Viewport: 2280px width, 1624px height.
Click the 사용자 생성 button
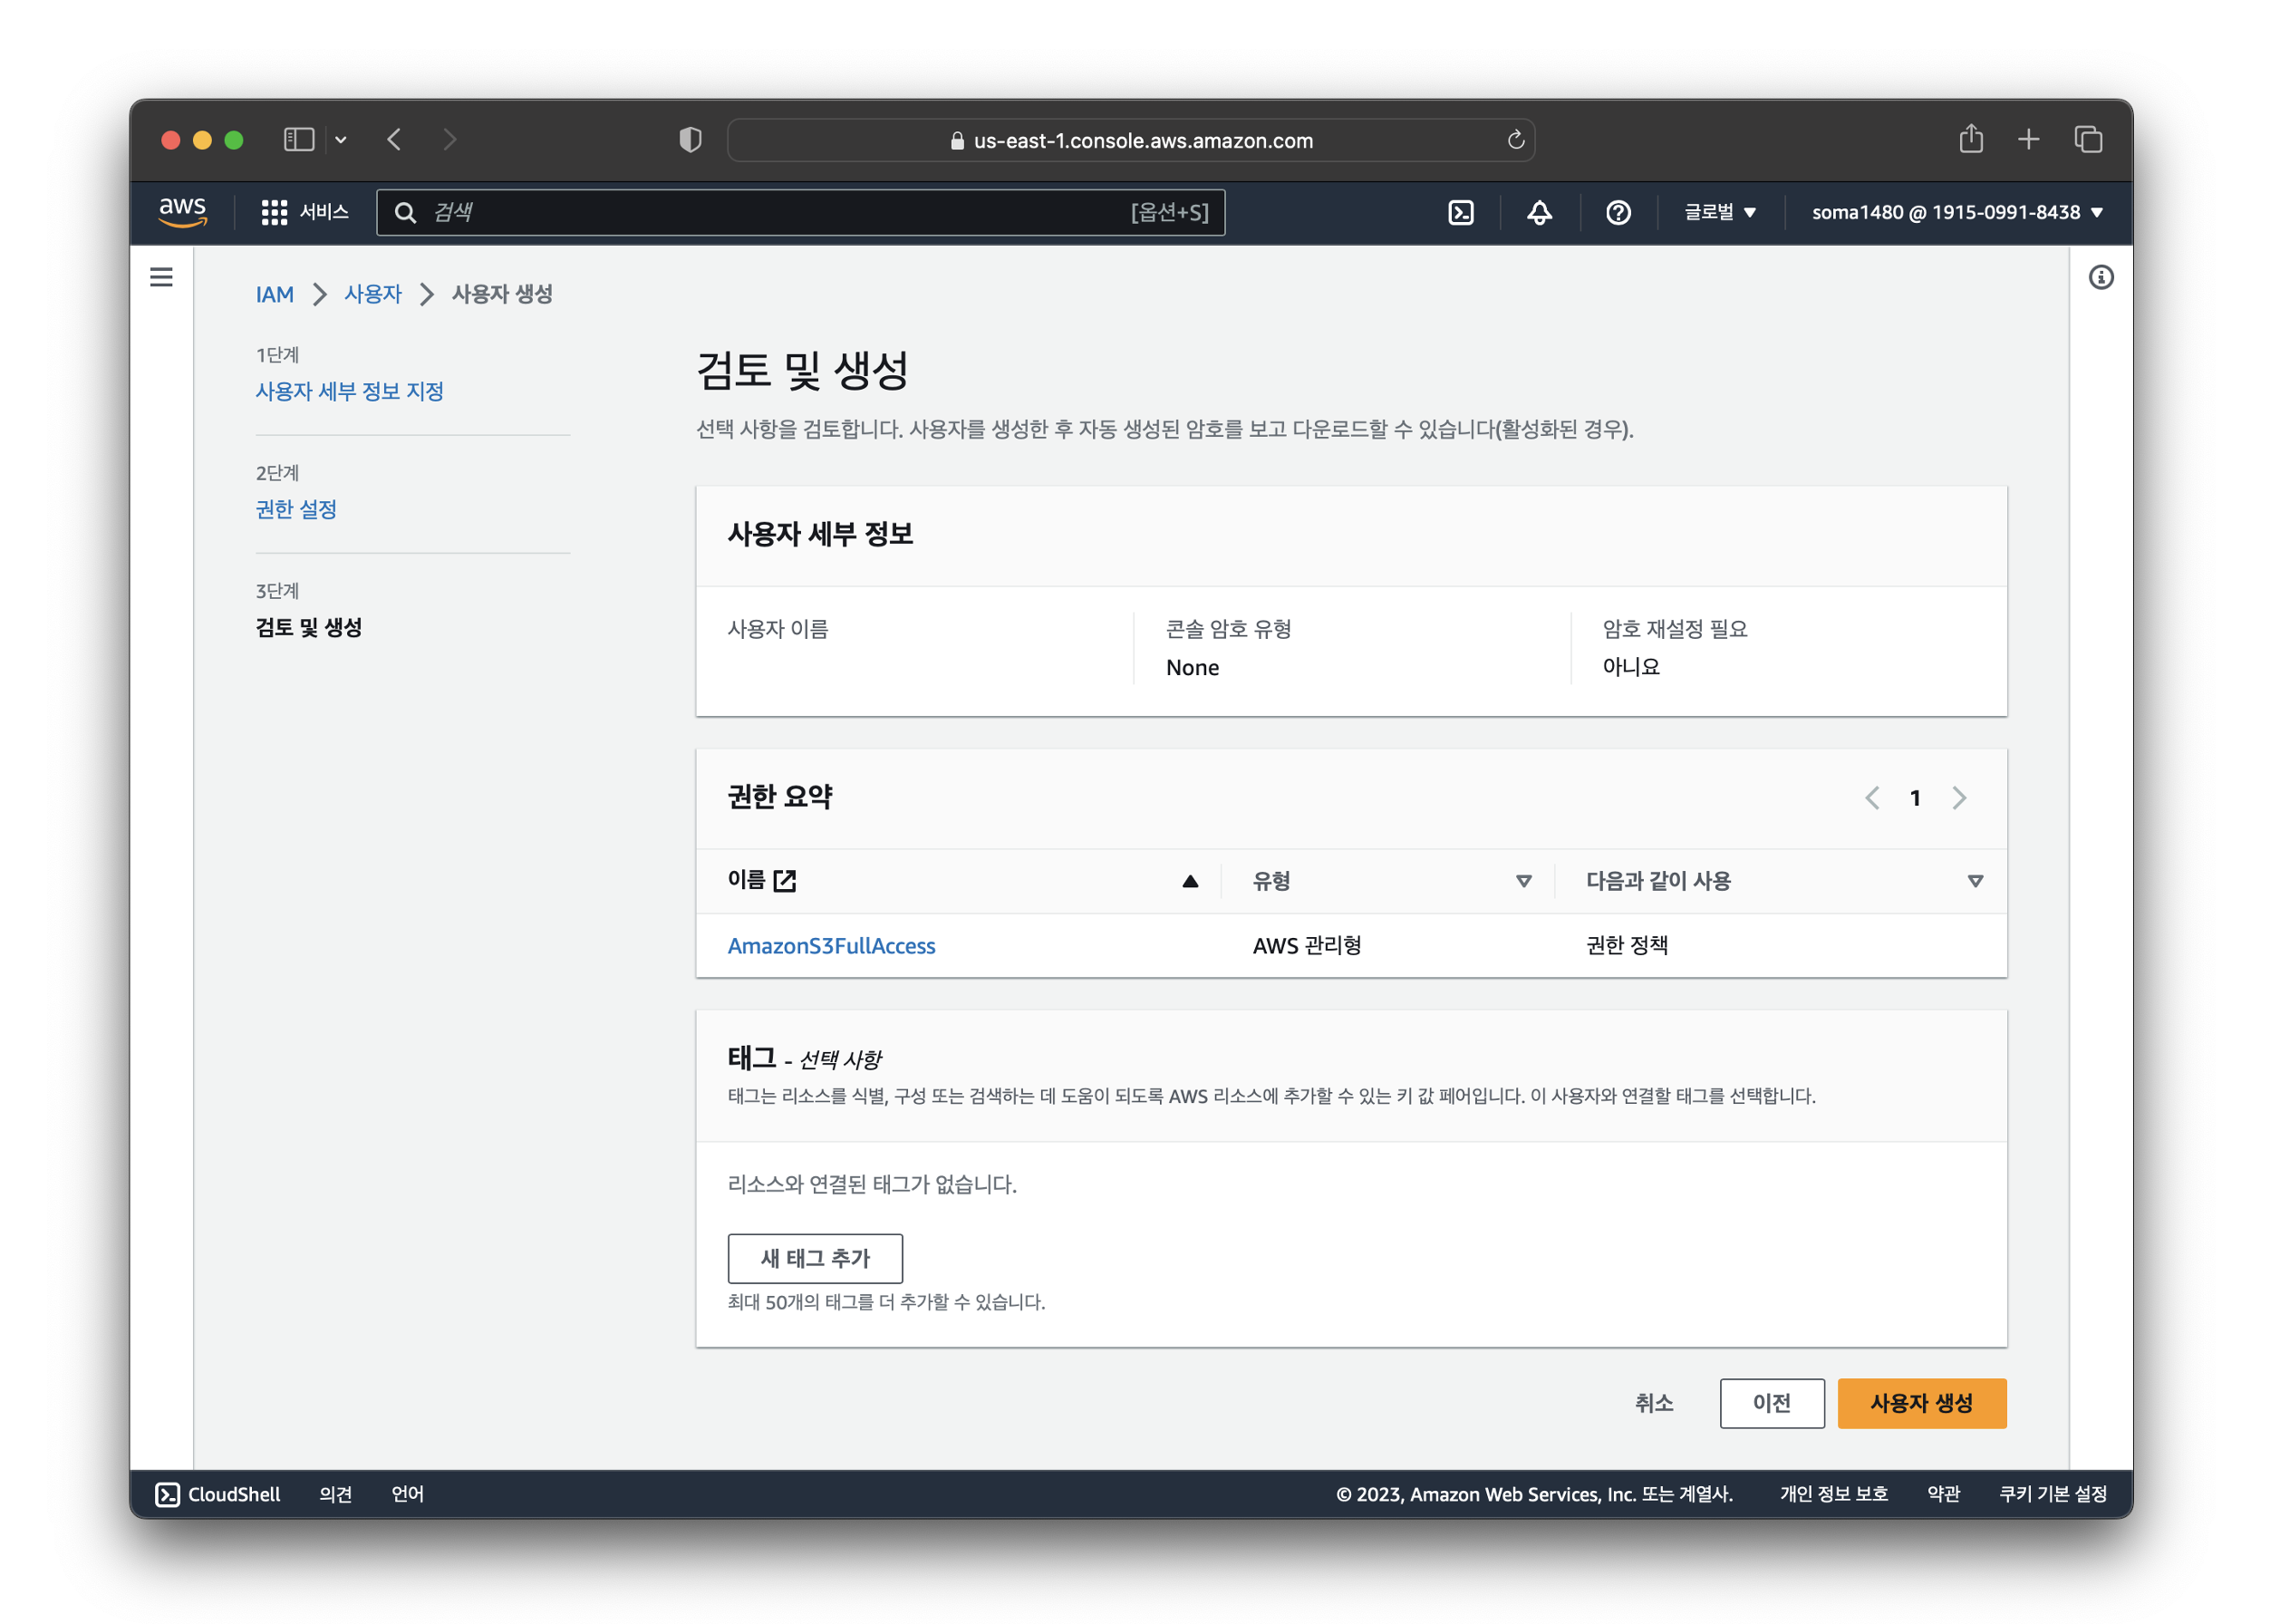click(x=1920, y=1403)
